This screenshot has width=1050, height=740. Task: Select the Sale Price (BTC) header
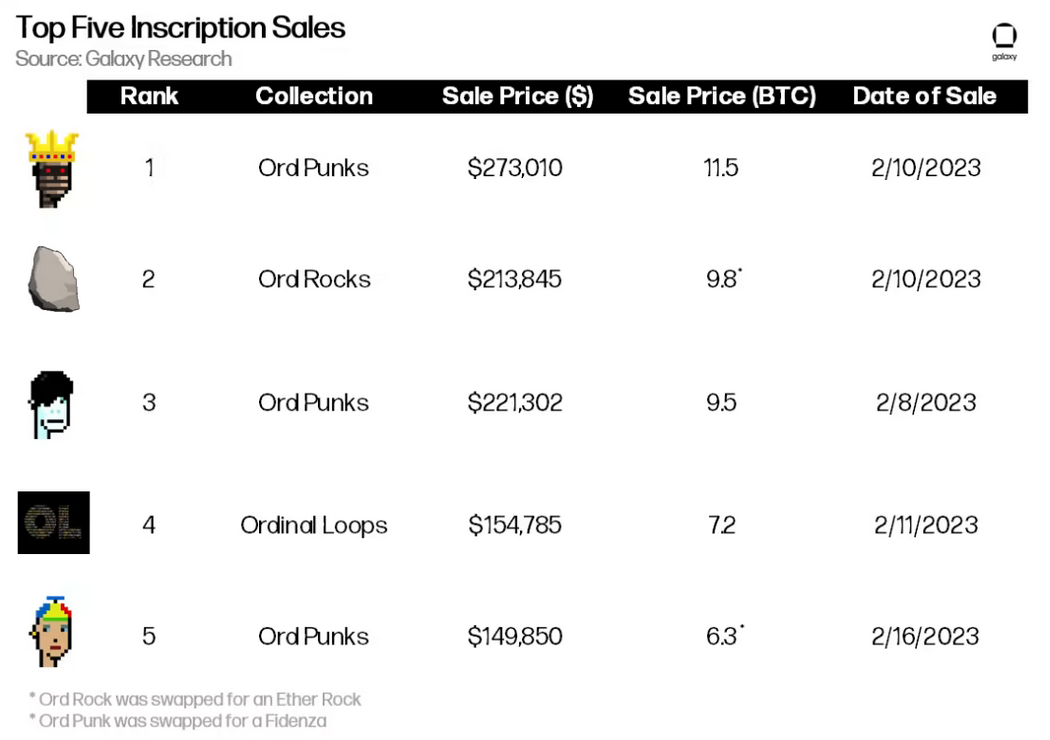point(721,96)
